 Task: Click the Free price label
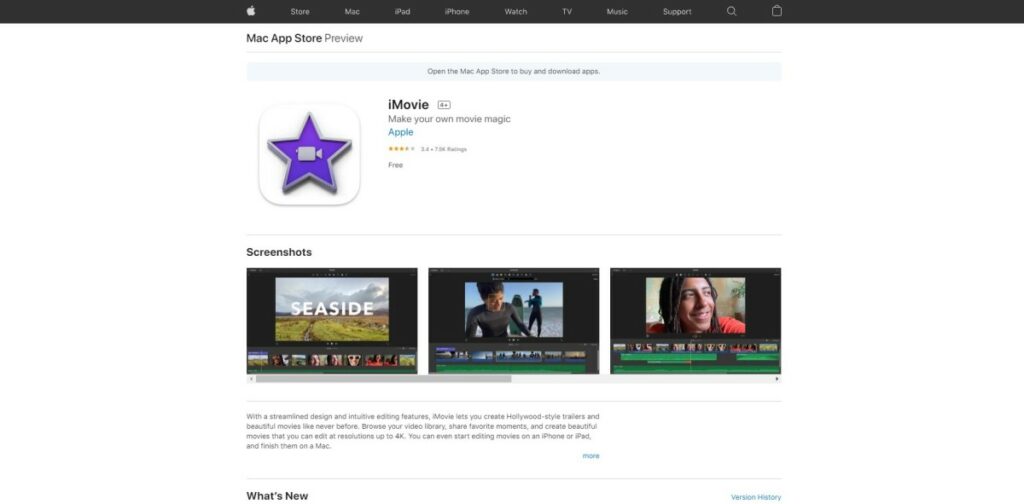point(395,165)
